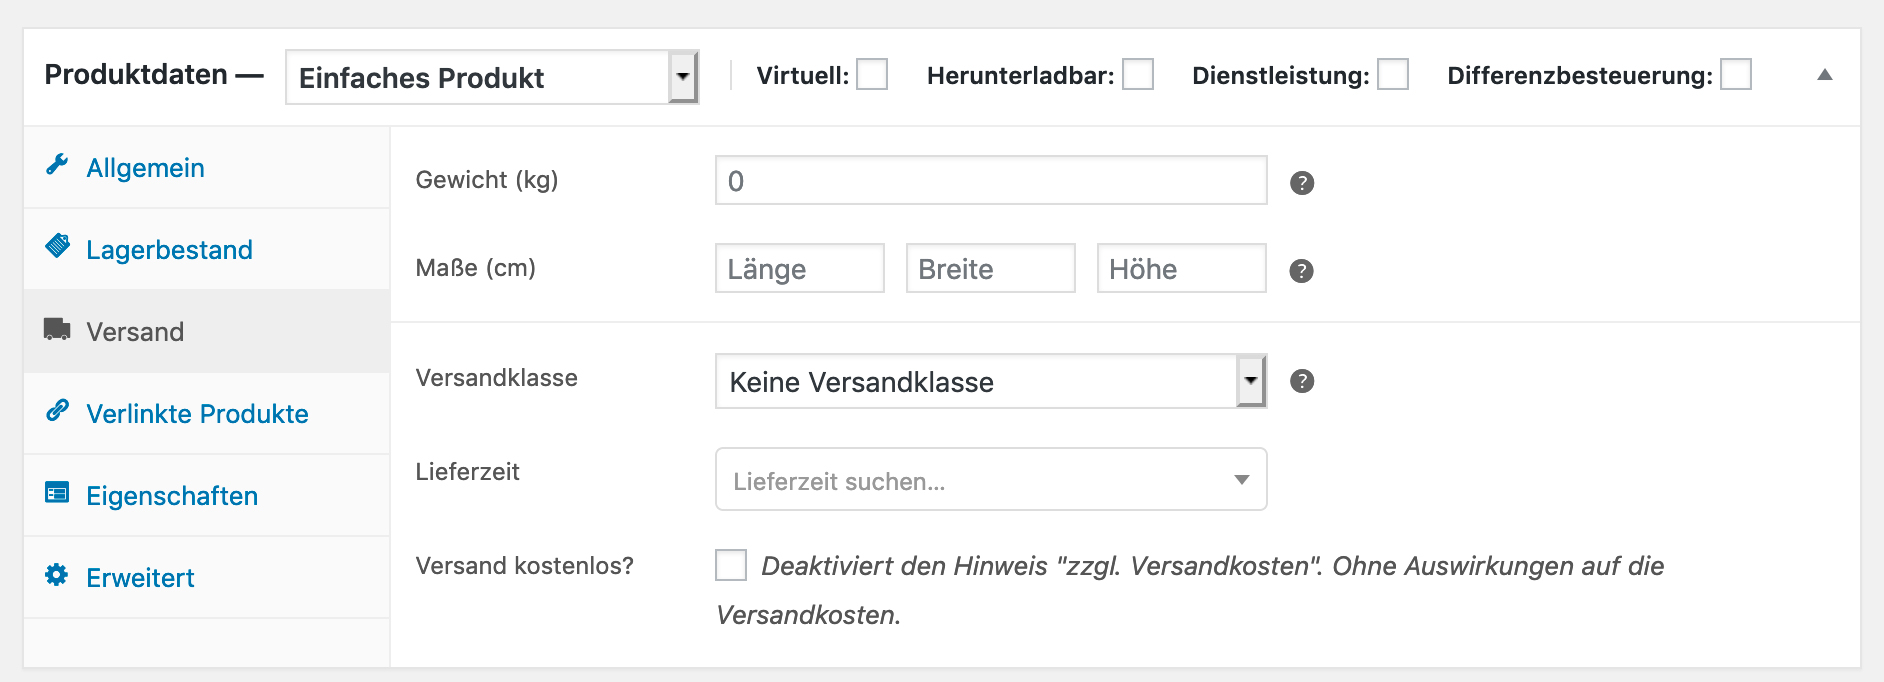Enable the Herunterladbar checkbox
Viewport: 1884px width, 682px height.
tap(1138, 74)
